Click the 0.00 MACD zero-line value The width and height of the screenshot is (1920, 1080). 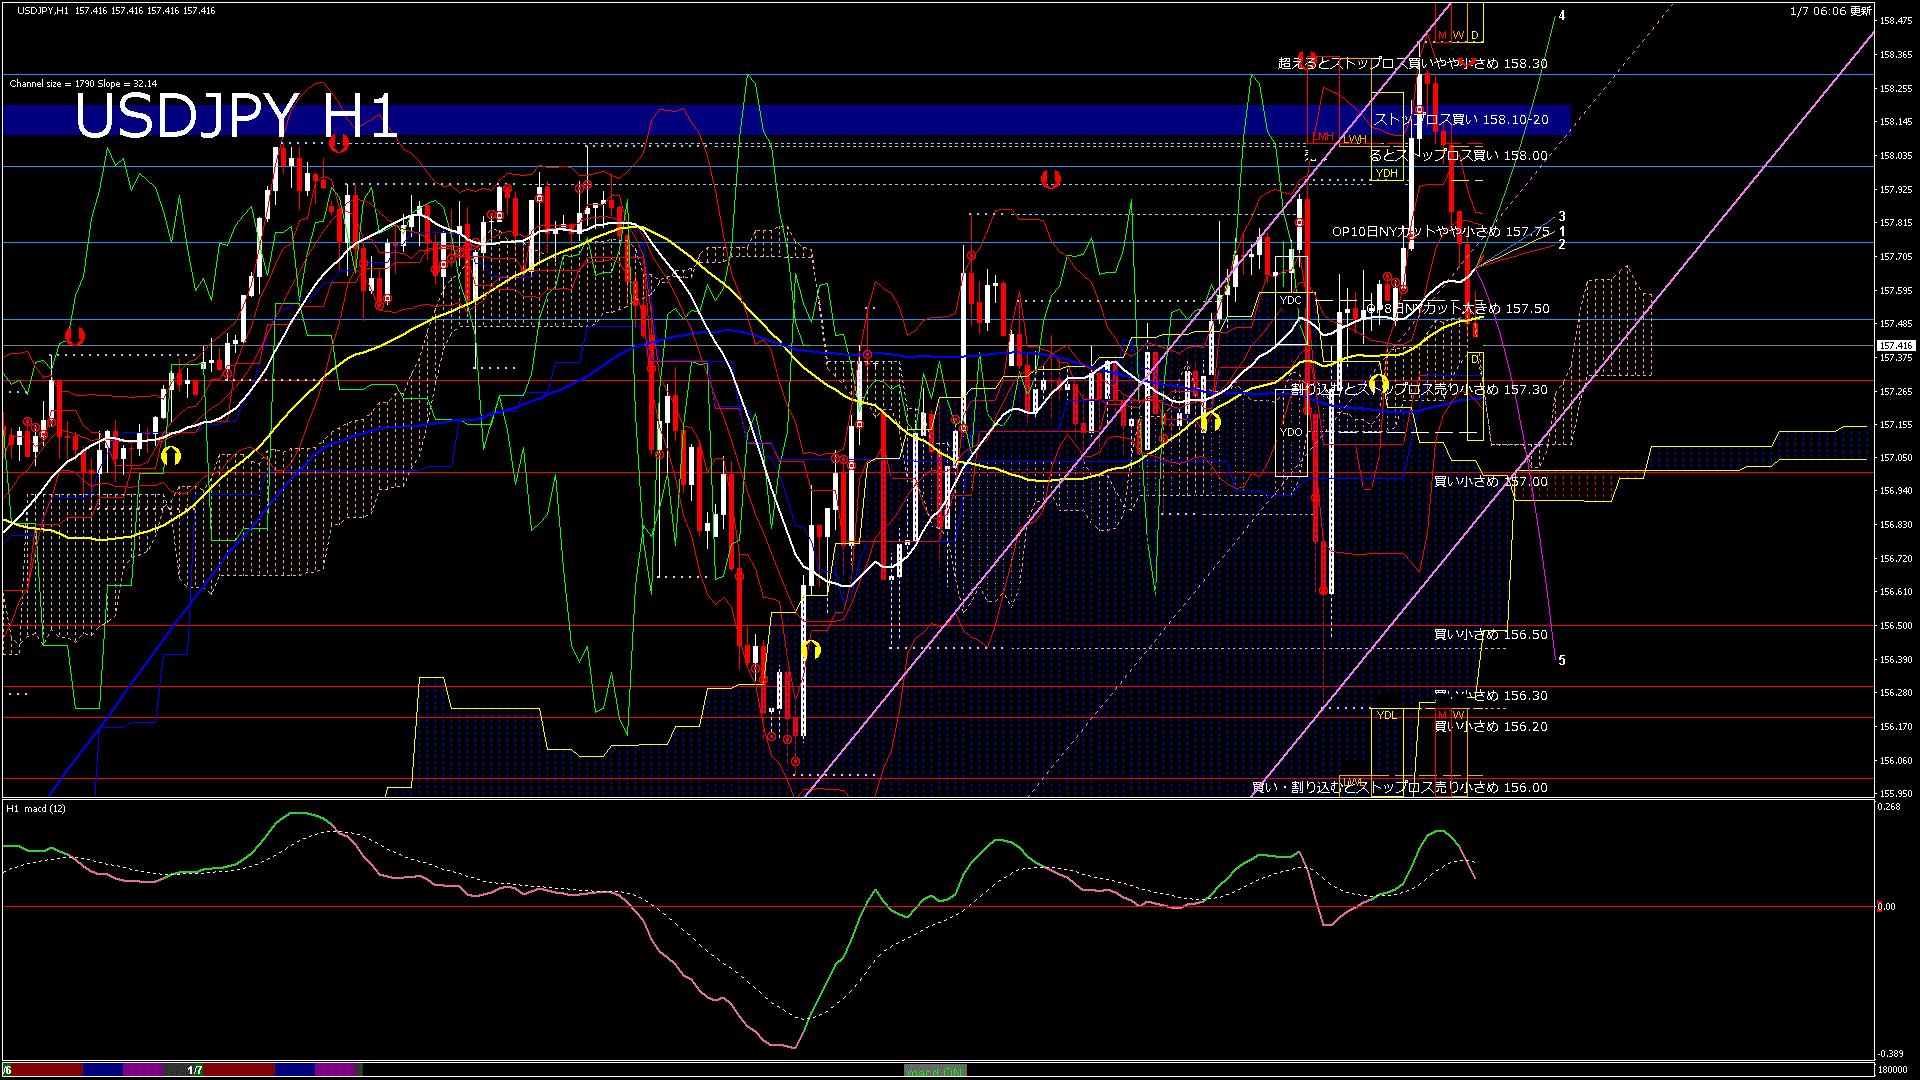[1886, 907]
